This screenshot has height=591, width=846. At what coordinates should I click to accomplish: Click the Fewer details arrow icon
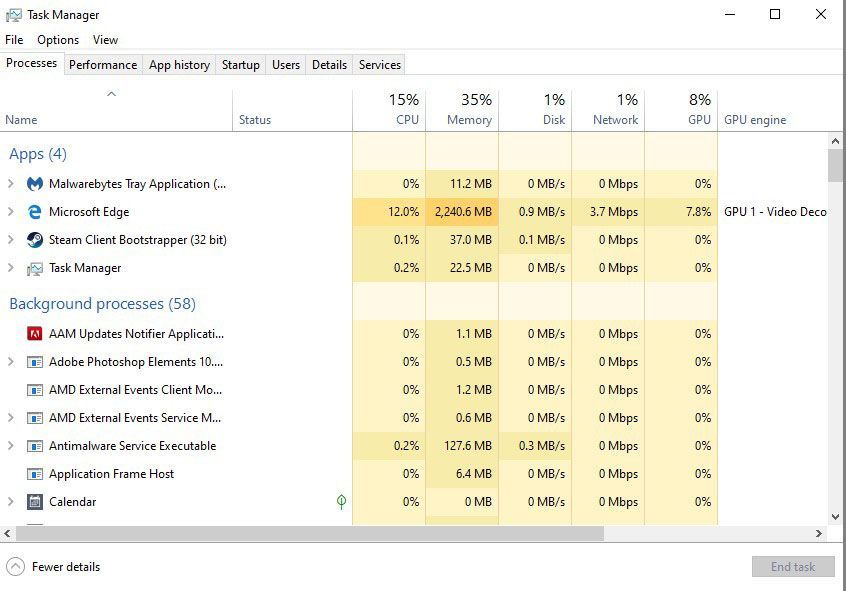point(16,567)
